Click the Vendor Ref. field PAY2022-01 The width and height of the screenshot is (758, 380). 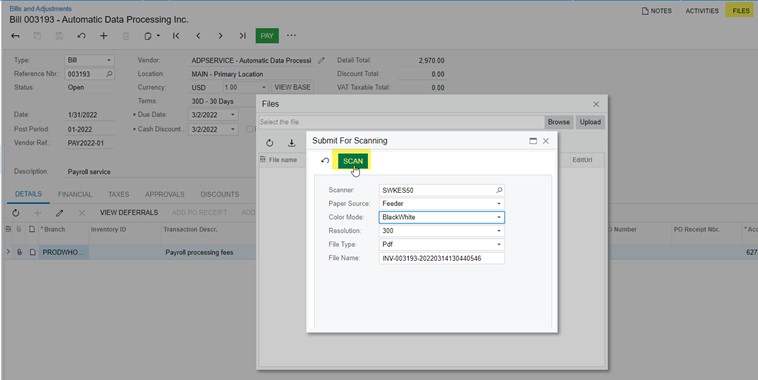(x=90, y=143)
